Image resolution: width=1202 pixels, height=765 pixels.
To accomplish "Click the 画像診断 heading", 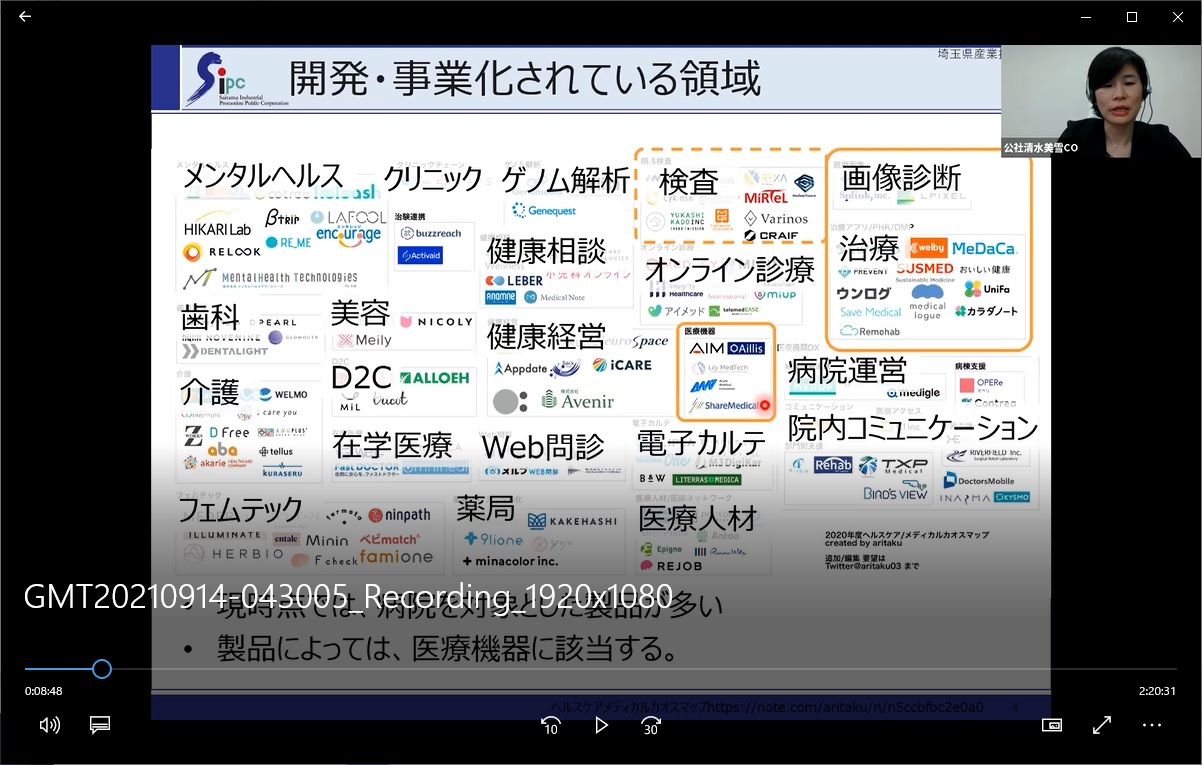I will pos(901,178).
